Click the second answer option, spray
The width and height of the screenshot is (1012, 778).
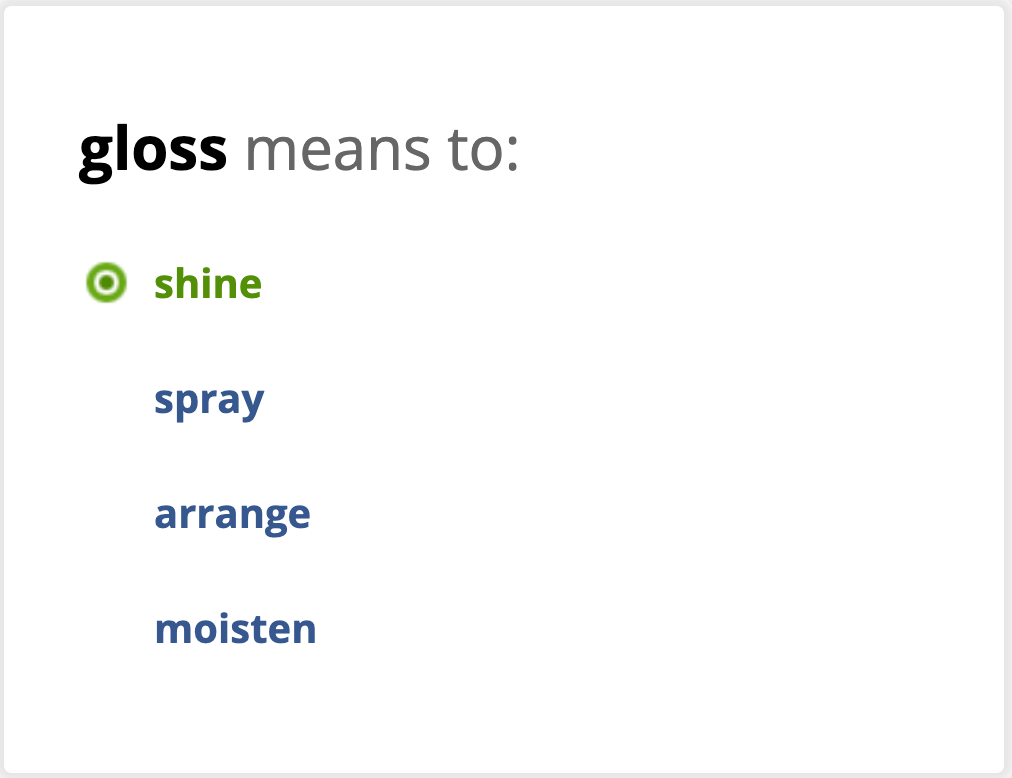pyautogui.click(x=209, y=401)
